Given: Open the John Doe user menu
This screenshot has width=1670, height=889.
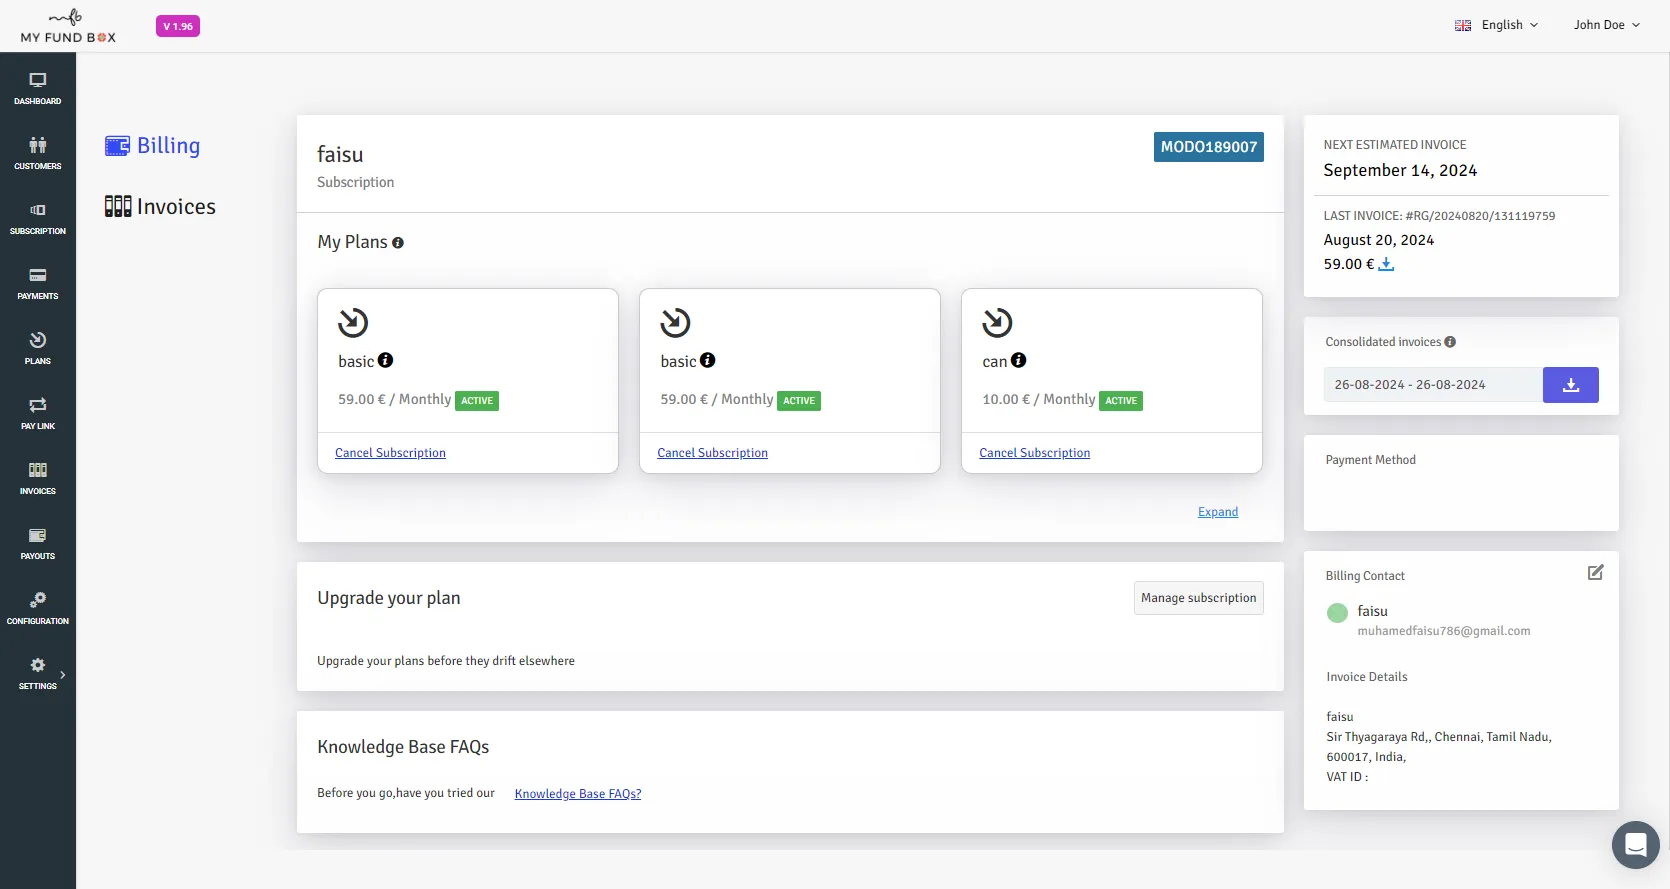Looking at the screenshot, I should coord(1607,25).
